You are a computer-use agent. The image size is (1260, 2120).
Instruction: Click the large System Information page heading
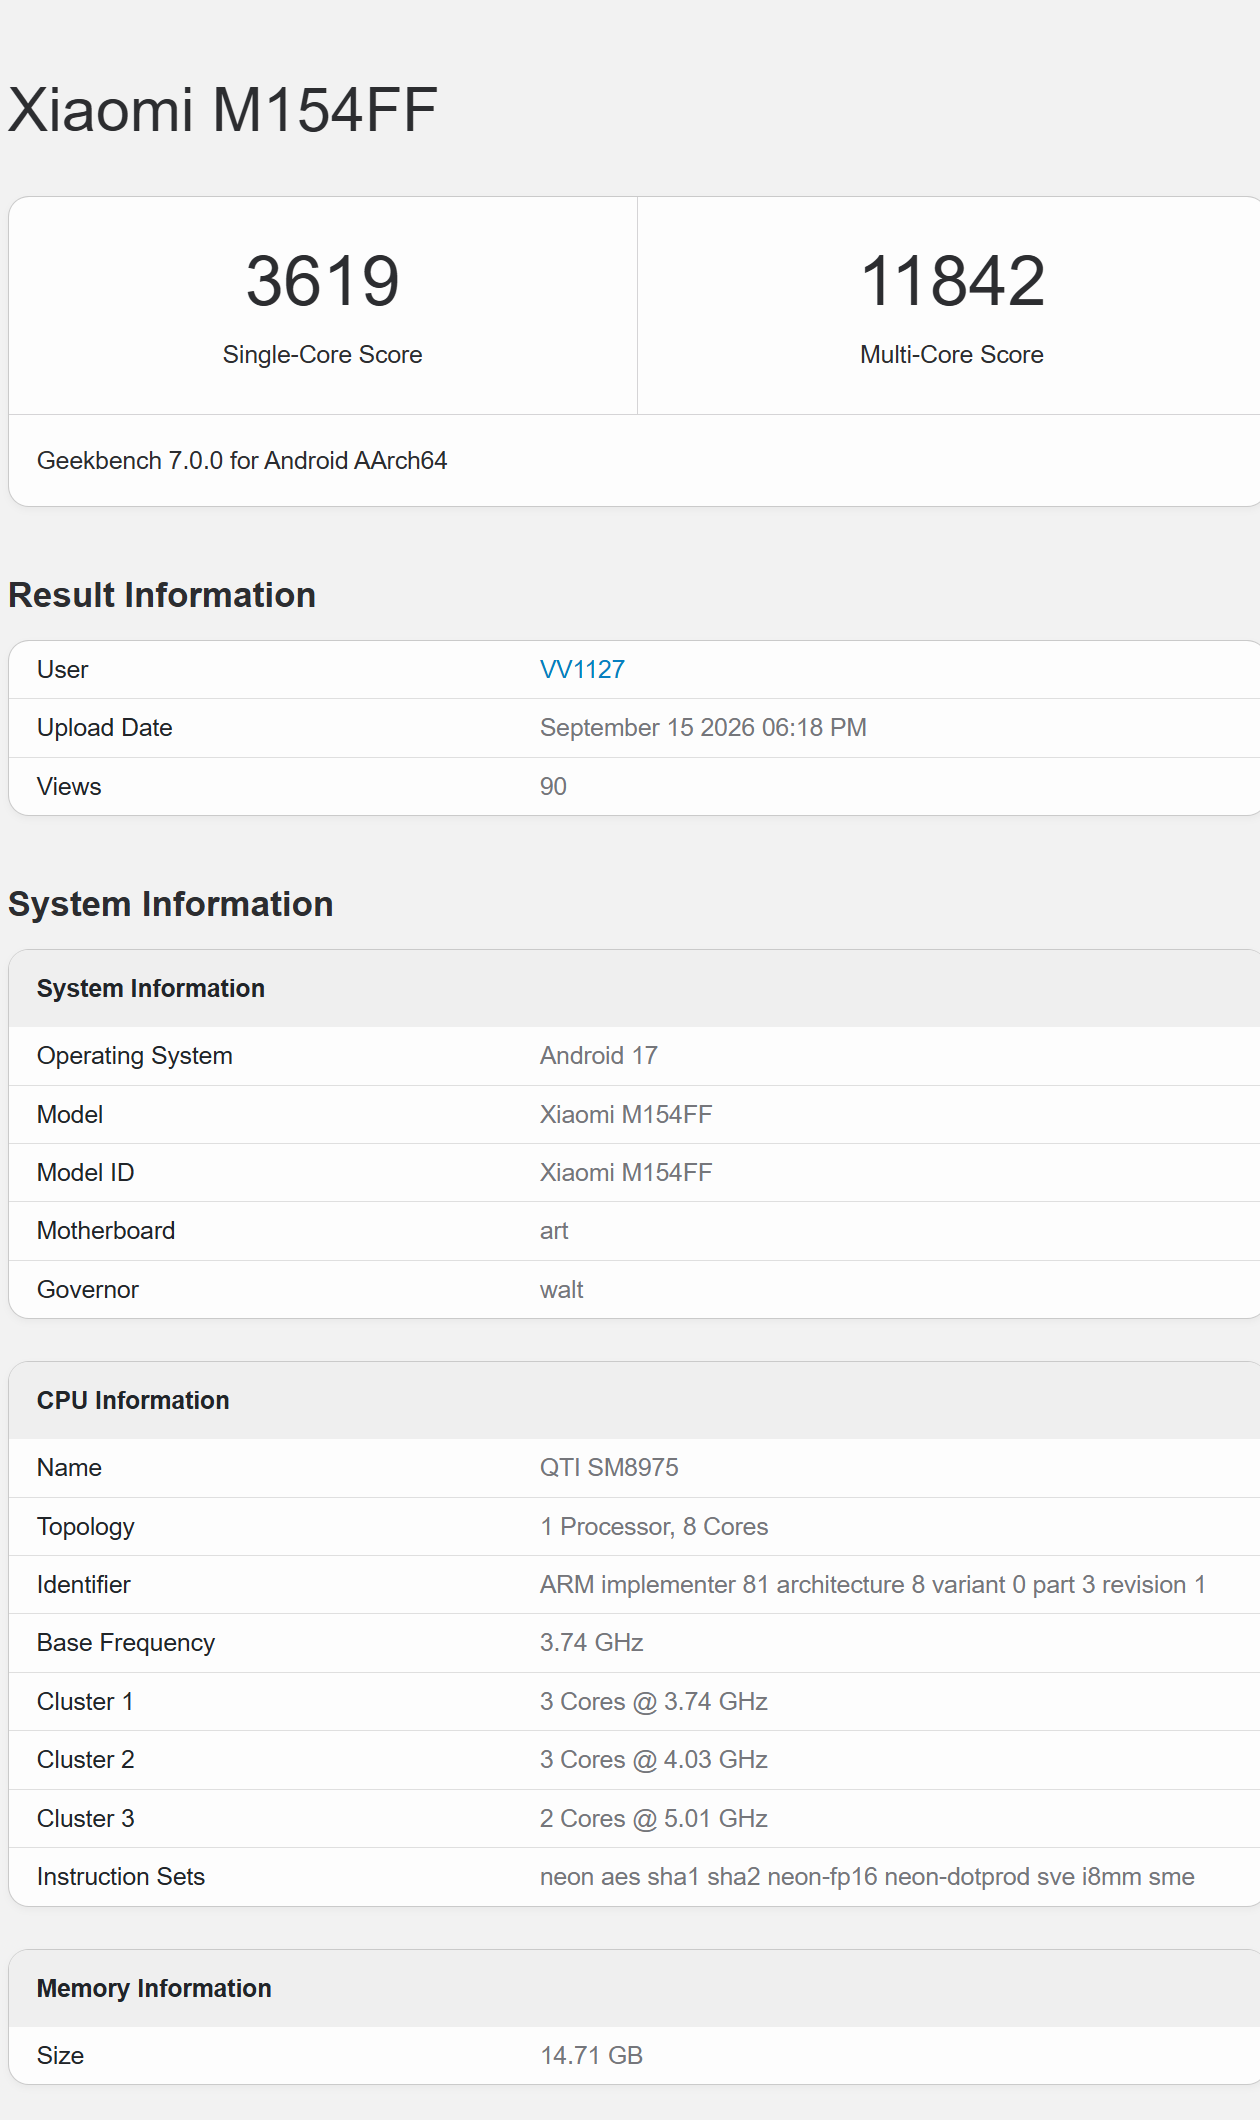click(171, 904)
